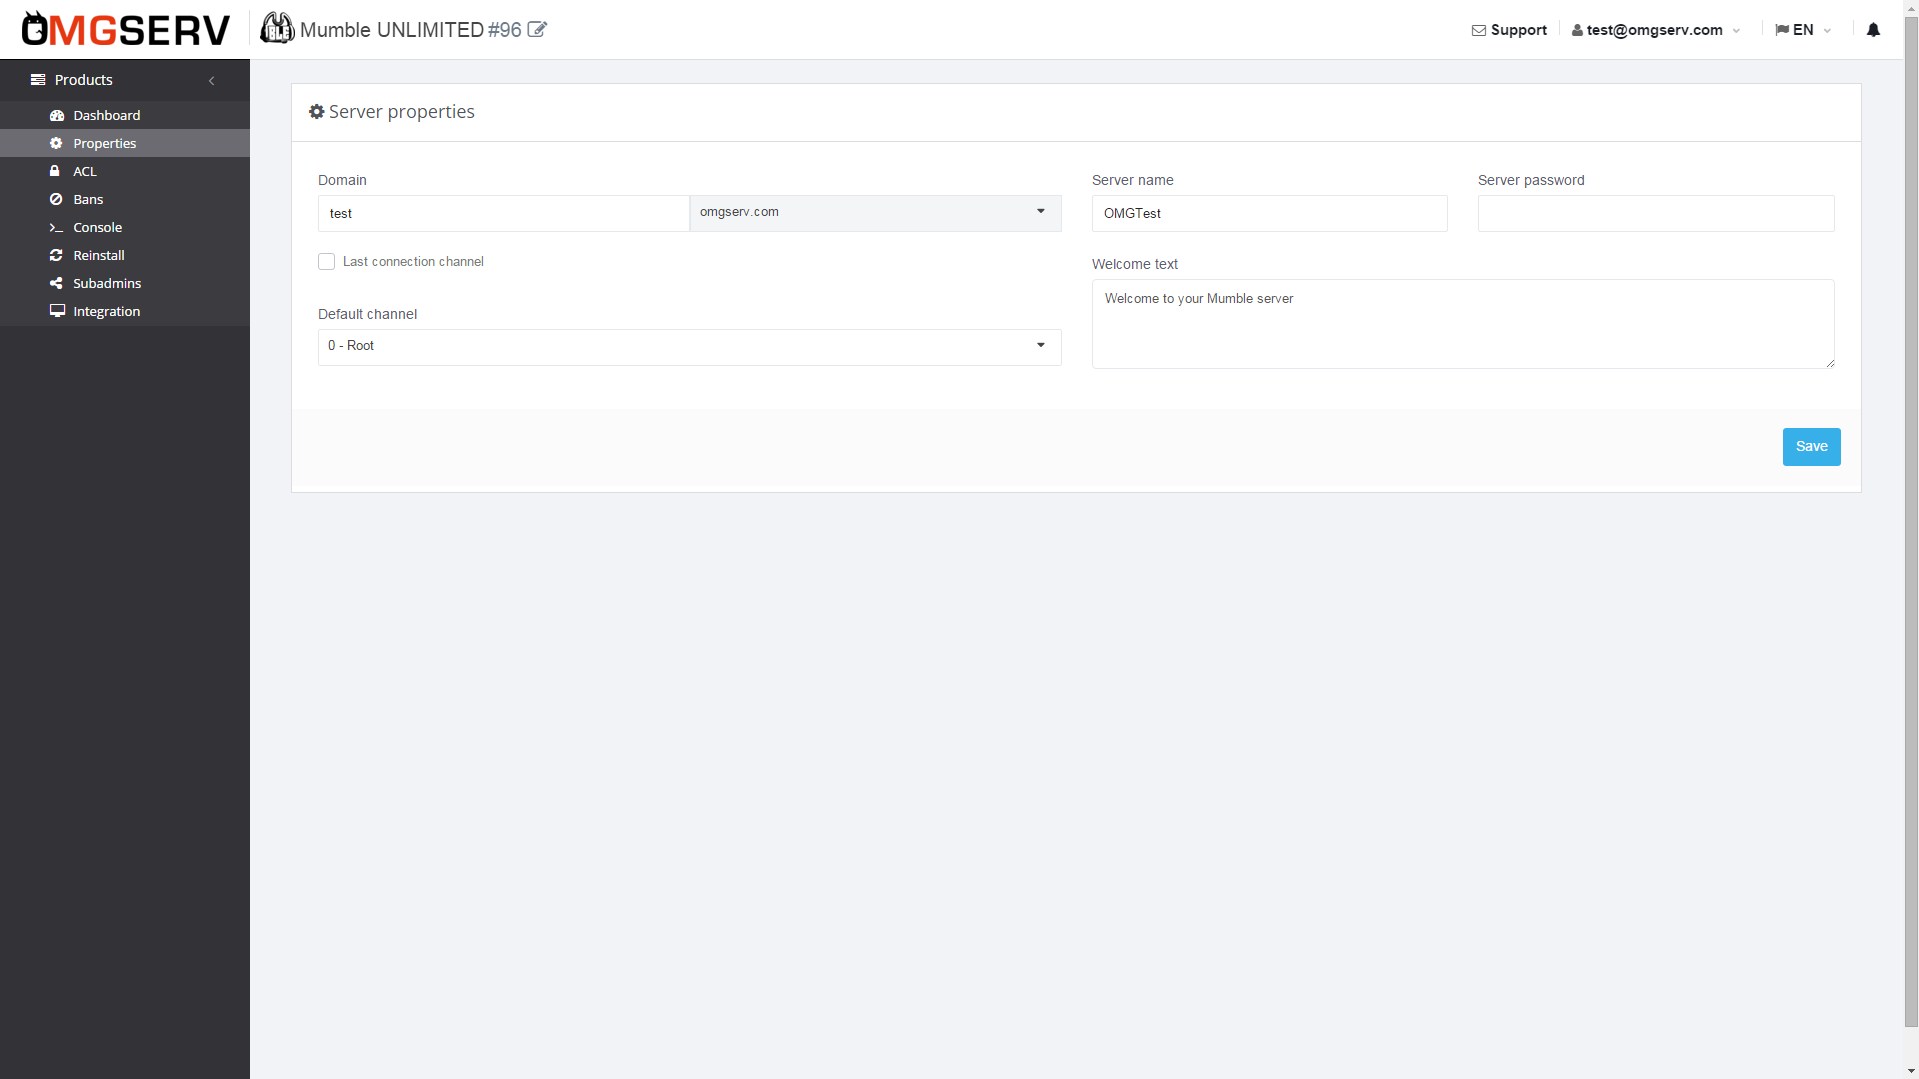
Task: Focus the Domain subdomain field containing test
Action: coord(503,213)
